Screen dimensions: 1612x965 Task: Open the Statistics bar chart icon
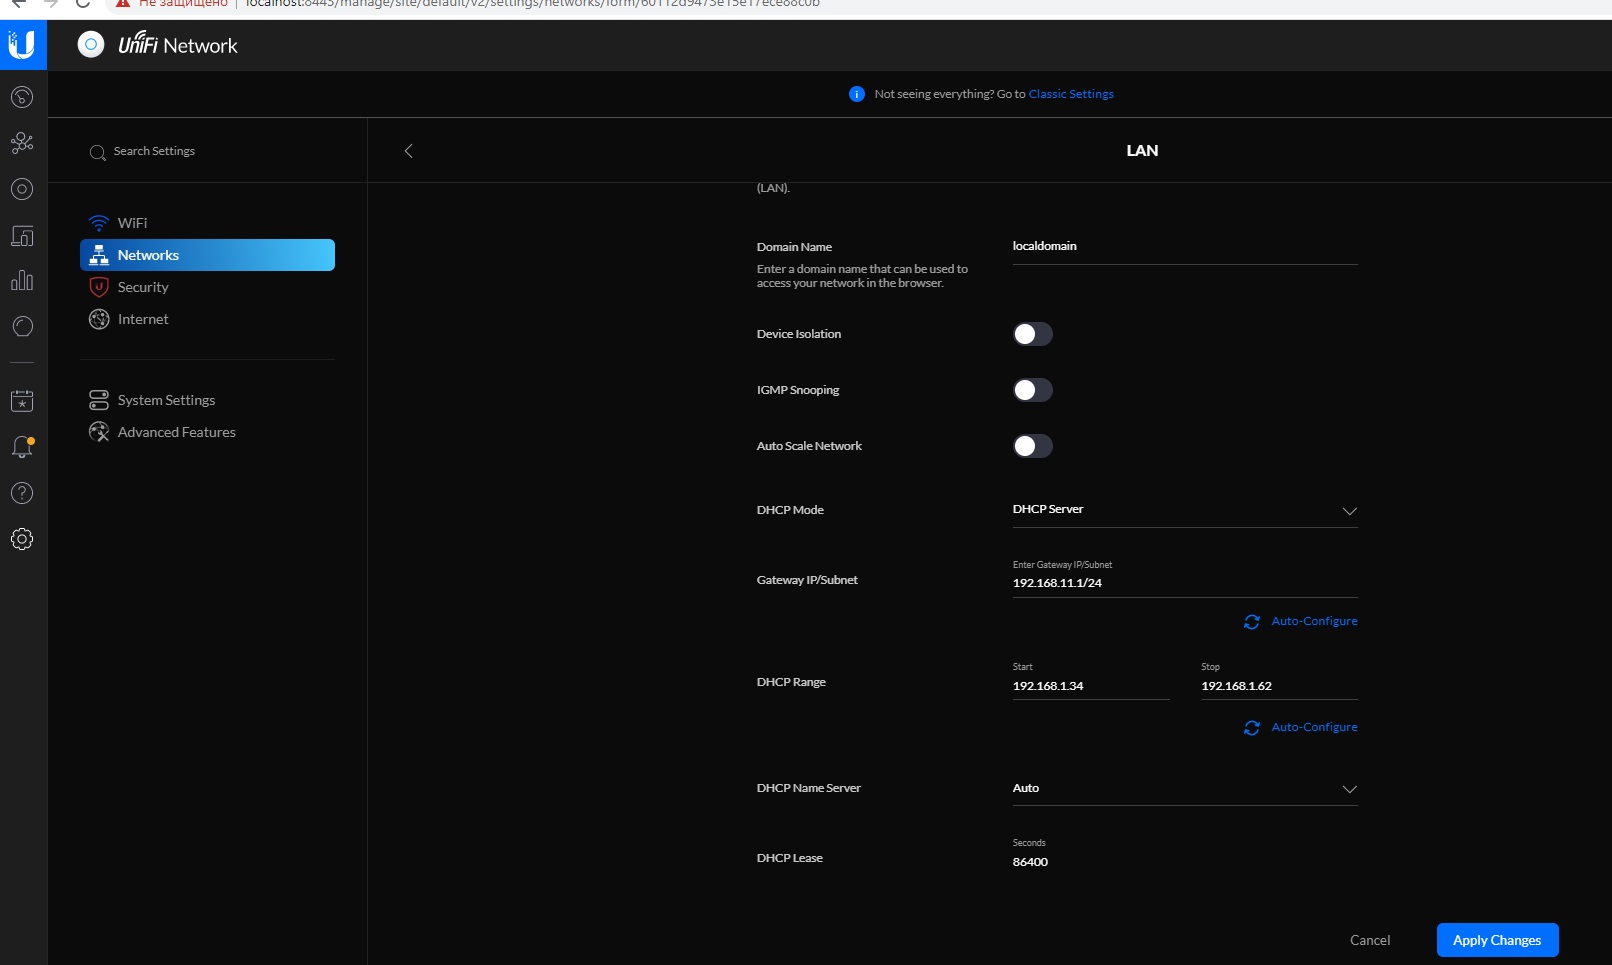click(x=22, y=281)
